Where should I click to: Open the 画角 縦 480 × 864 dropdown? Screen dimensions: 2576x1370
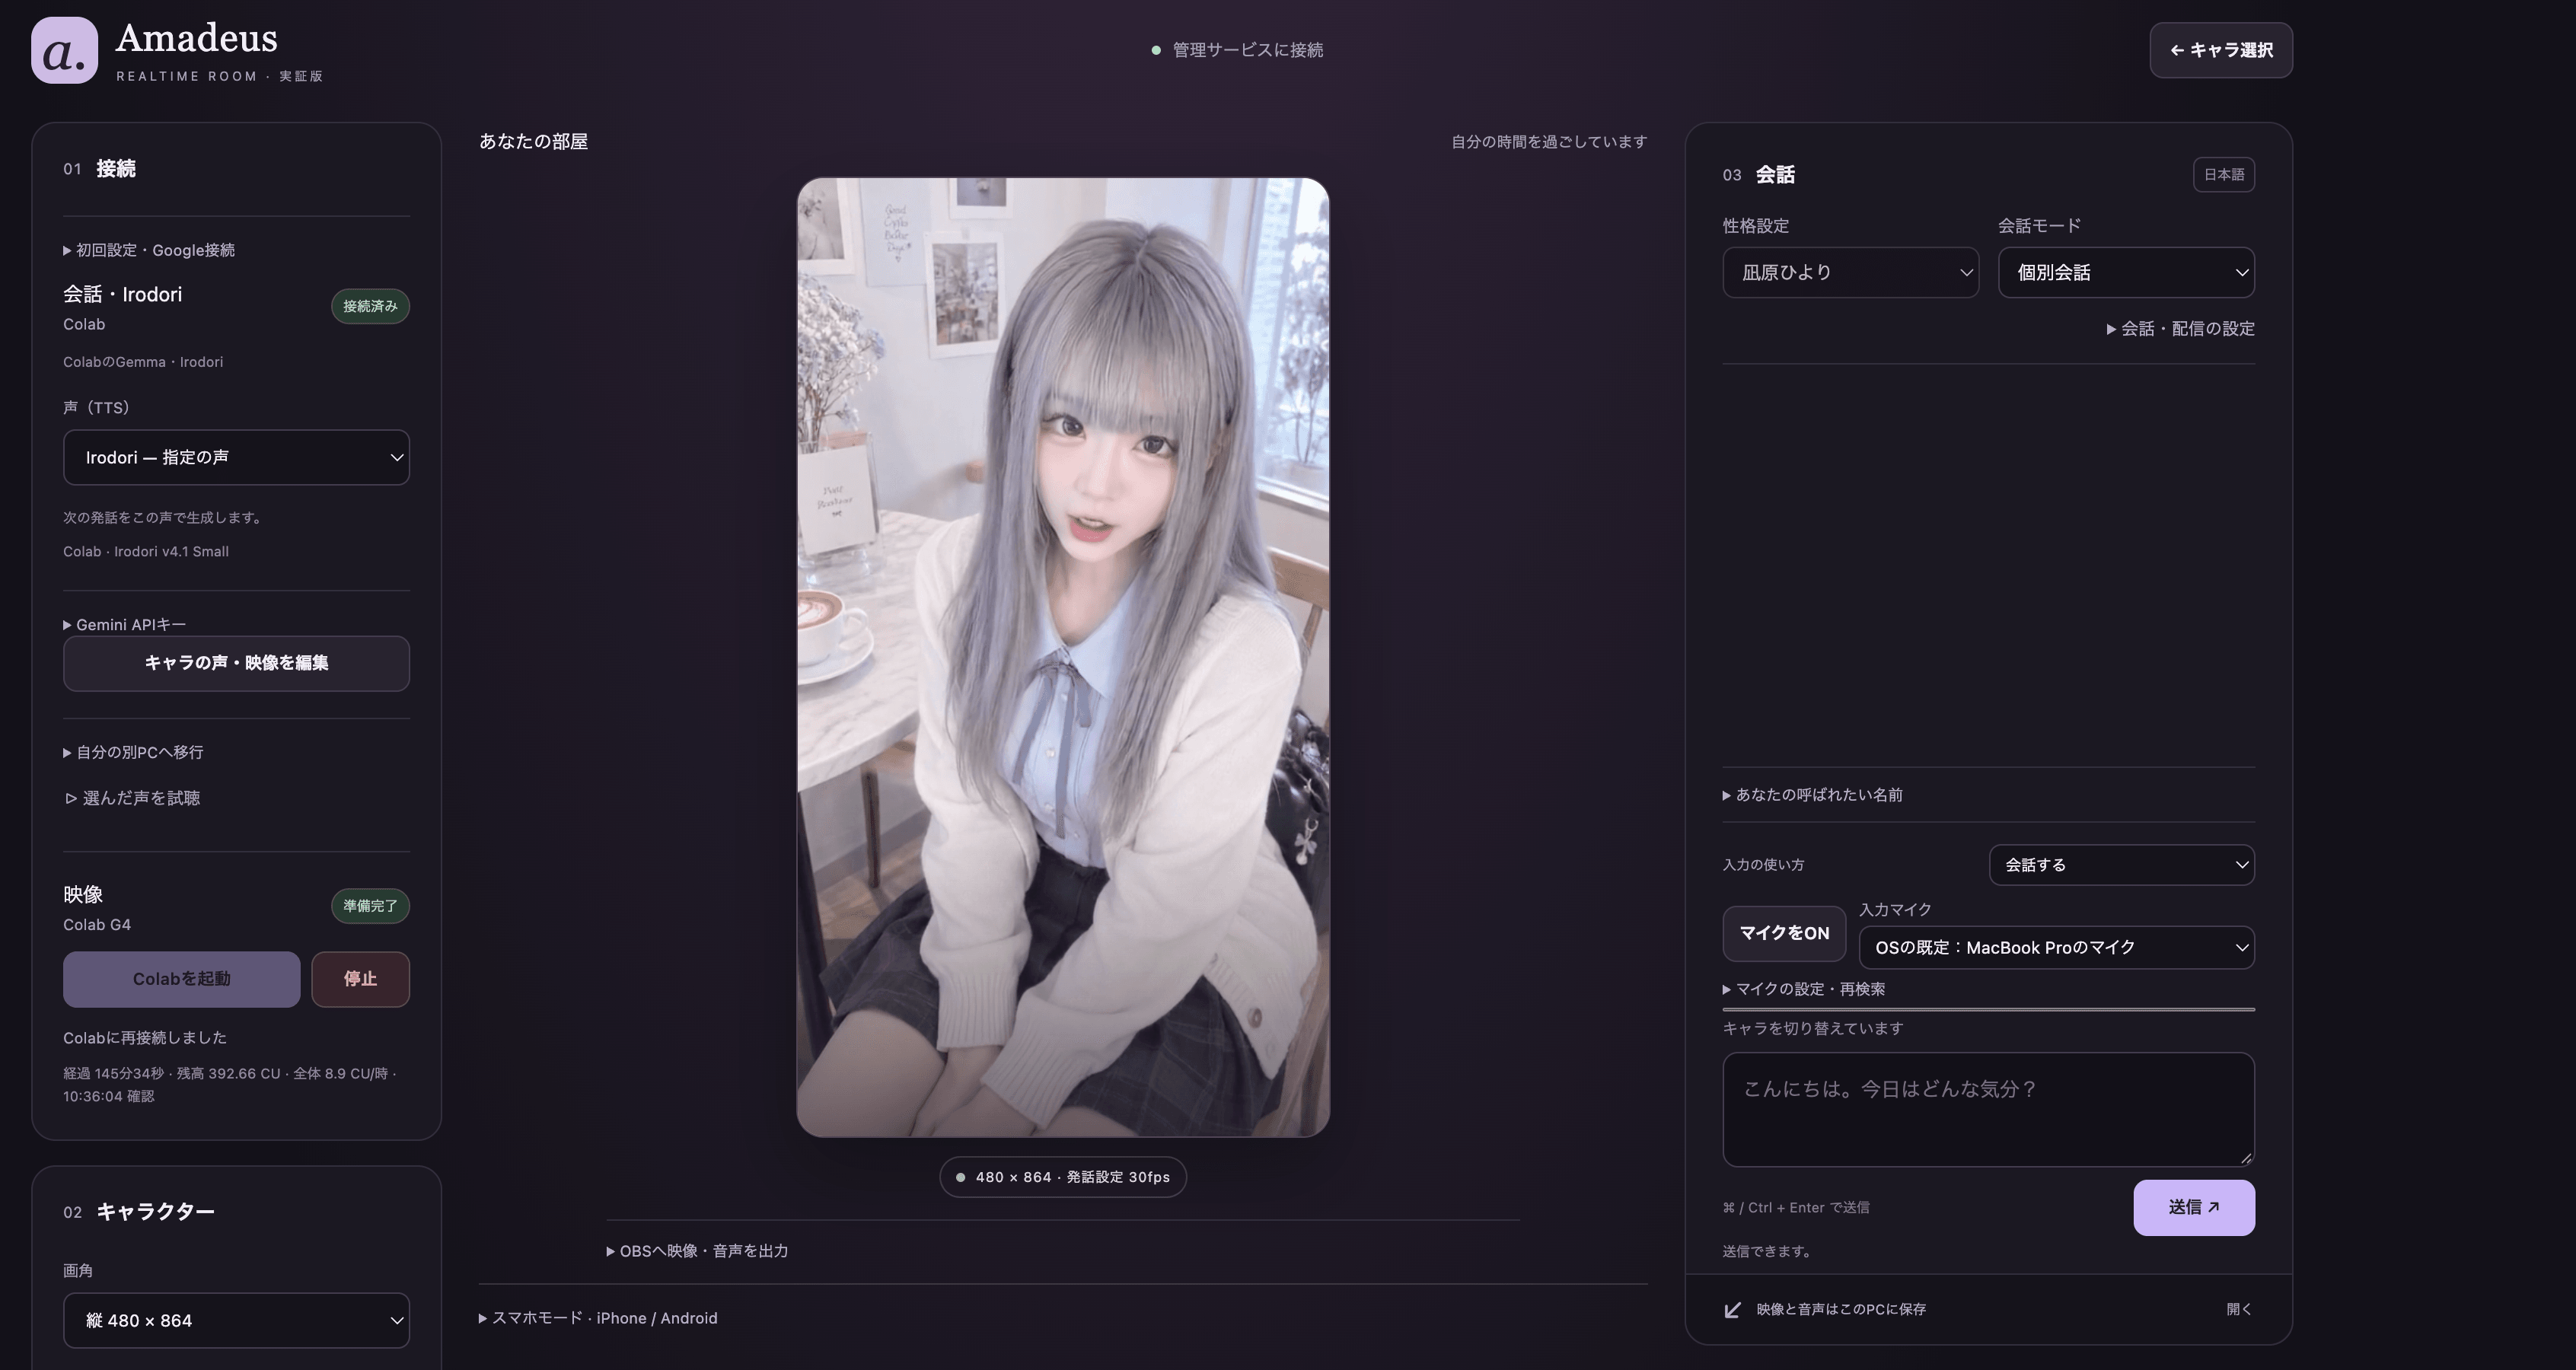[236, 1320]
